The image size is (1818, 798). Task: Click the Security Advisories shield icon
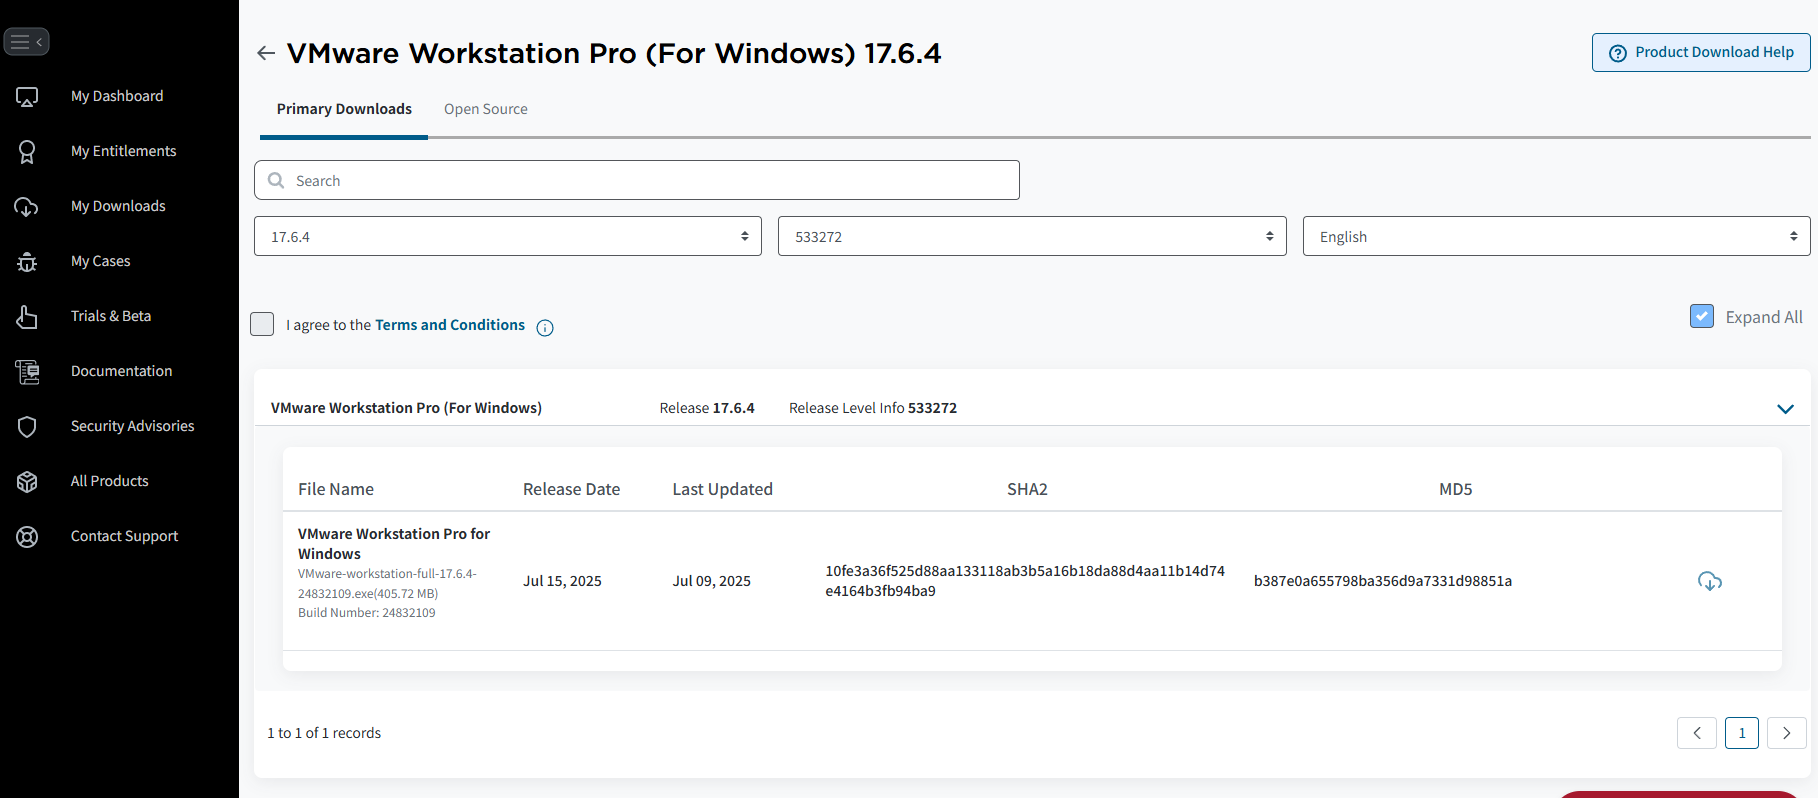click(x=27, y=427)
